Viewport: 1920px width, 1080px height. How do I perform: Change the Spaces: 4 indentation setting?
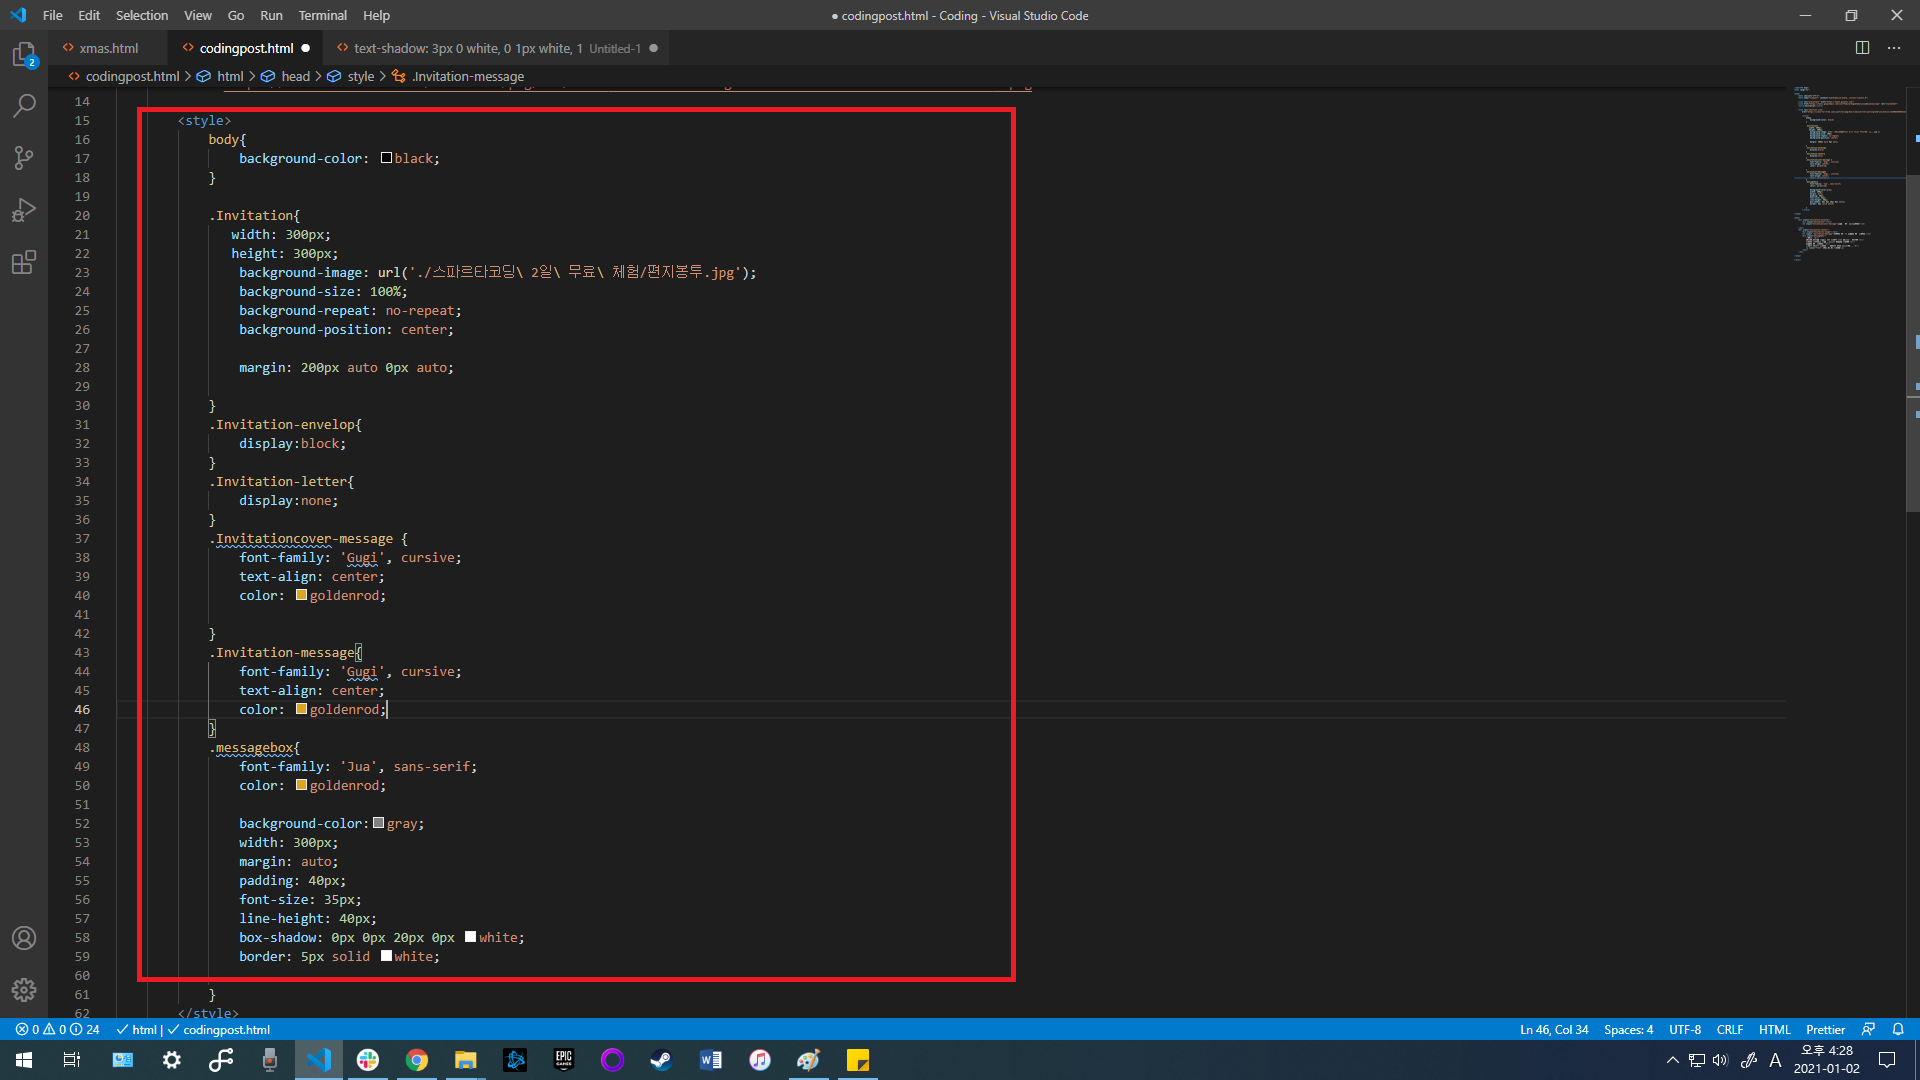(x=1628, y=1029)
